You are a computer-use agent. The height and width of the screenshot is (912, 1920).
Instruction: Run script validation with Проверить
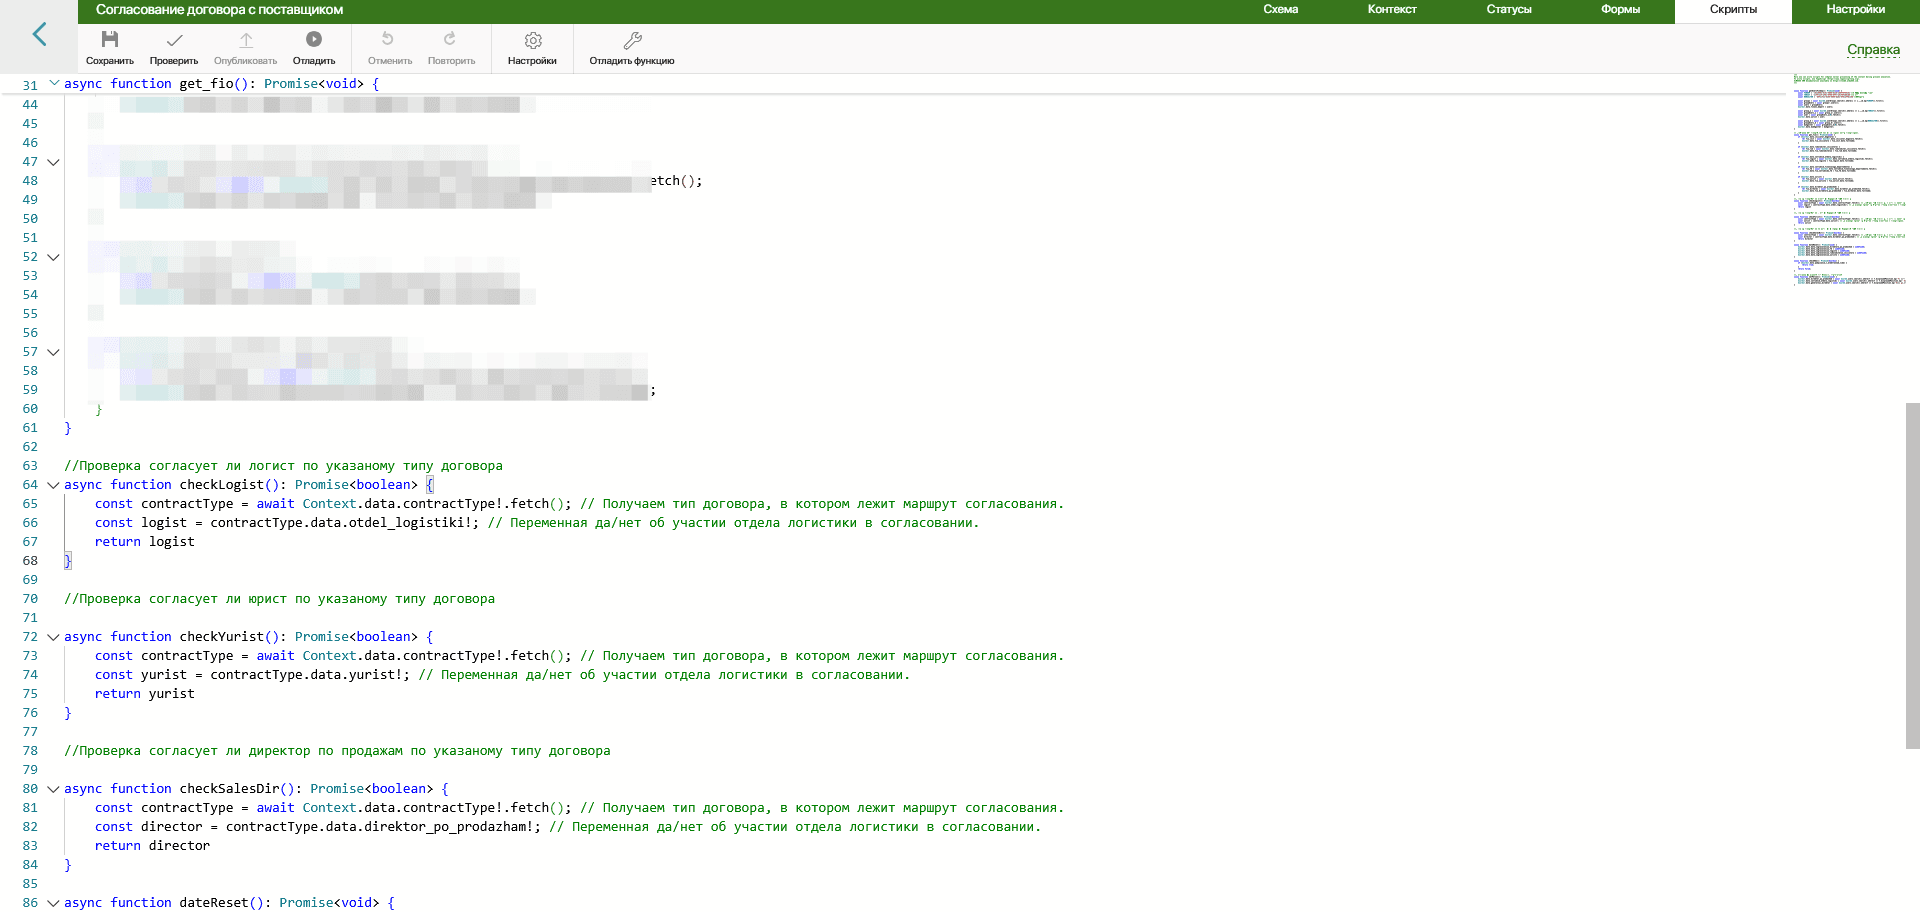tap(174, 40)
